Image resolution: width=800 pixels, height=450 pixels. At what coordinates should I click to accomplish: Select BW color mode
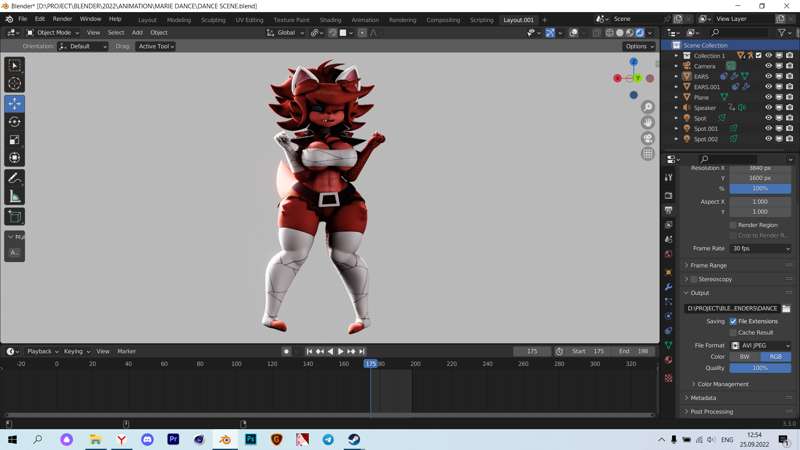pyautogui.click(x=745, y=357)
